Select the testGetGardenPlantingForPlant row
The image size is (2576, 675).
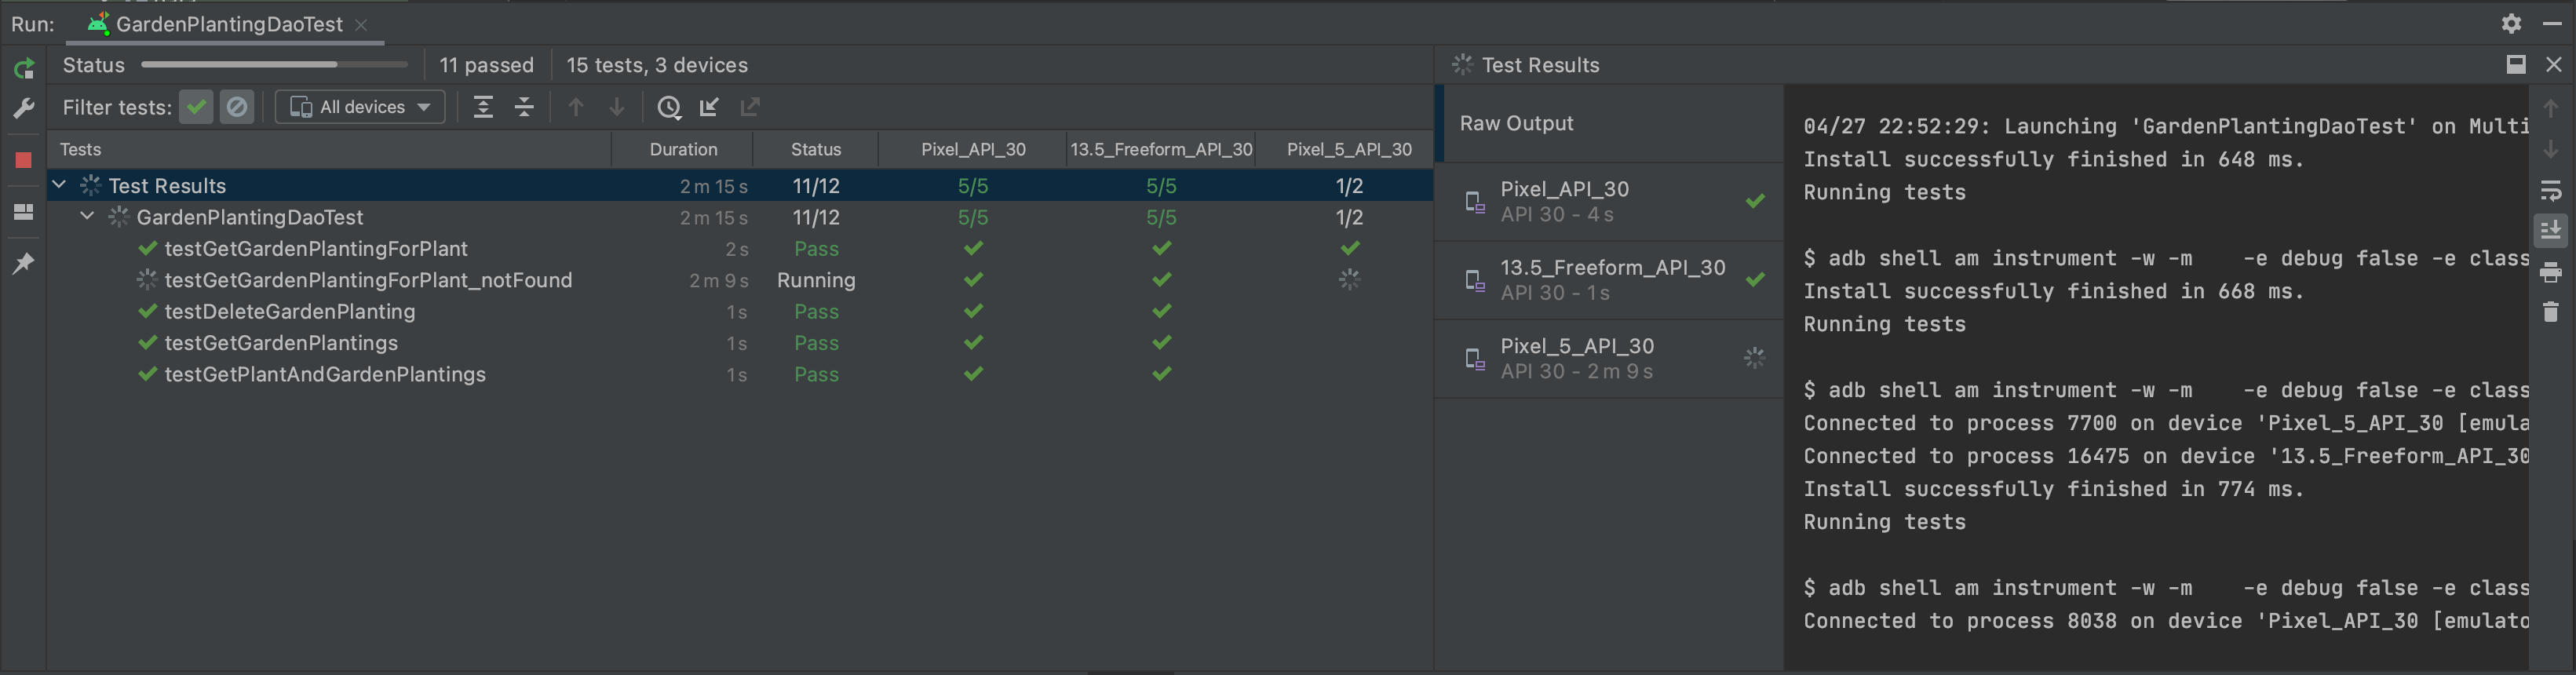coord(740,248)
